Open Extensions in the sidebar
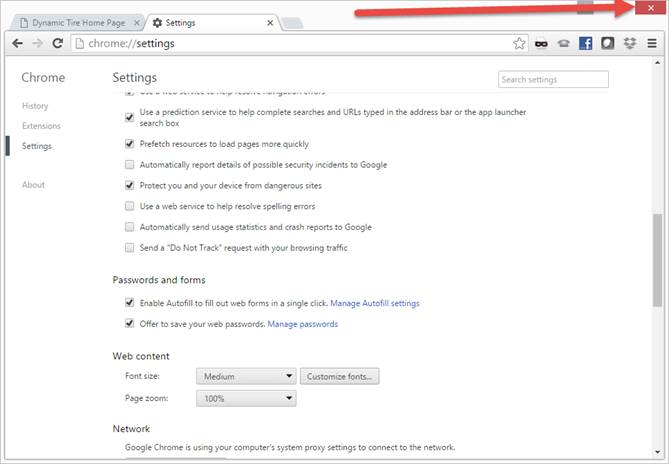The height and width of the screenshot is (464, 669). click(41, 126)
